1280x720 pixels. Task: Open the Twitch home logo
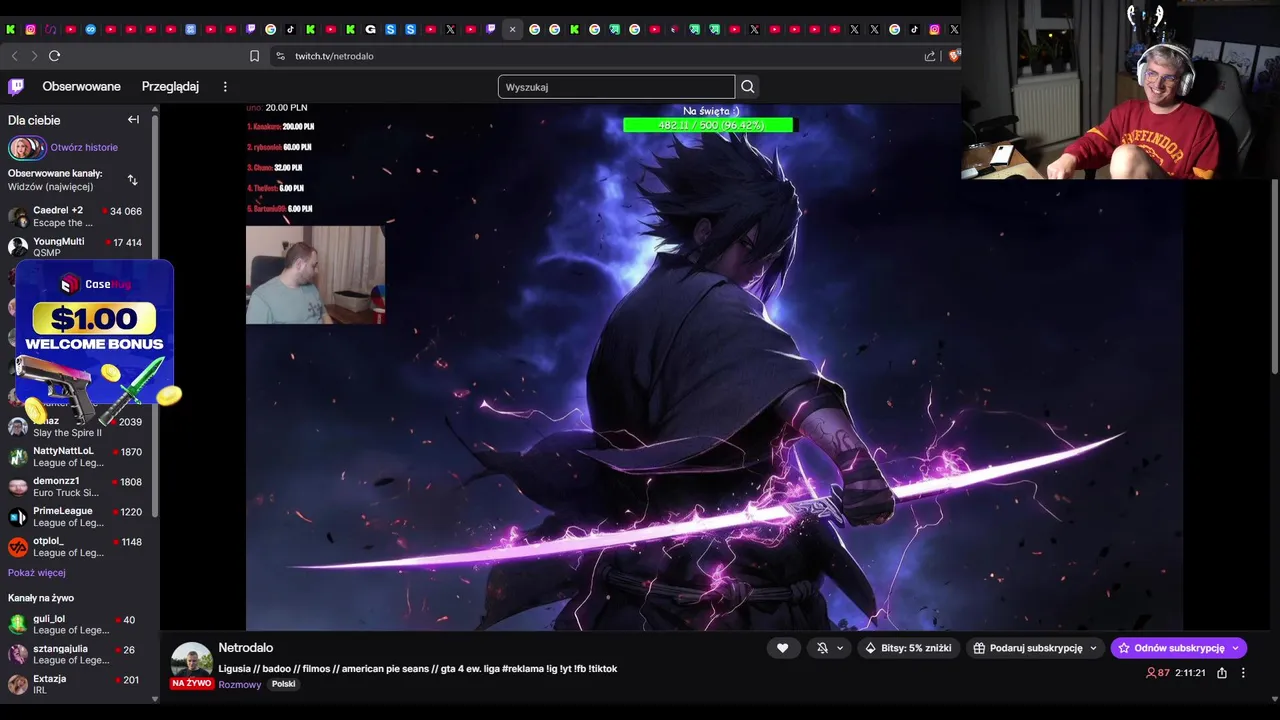point(17,87)
